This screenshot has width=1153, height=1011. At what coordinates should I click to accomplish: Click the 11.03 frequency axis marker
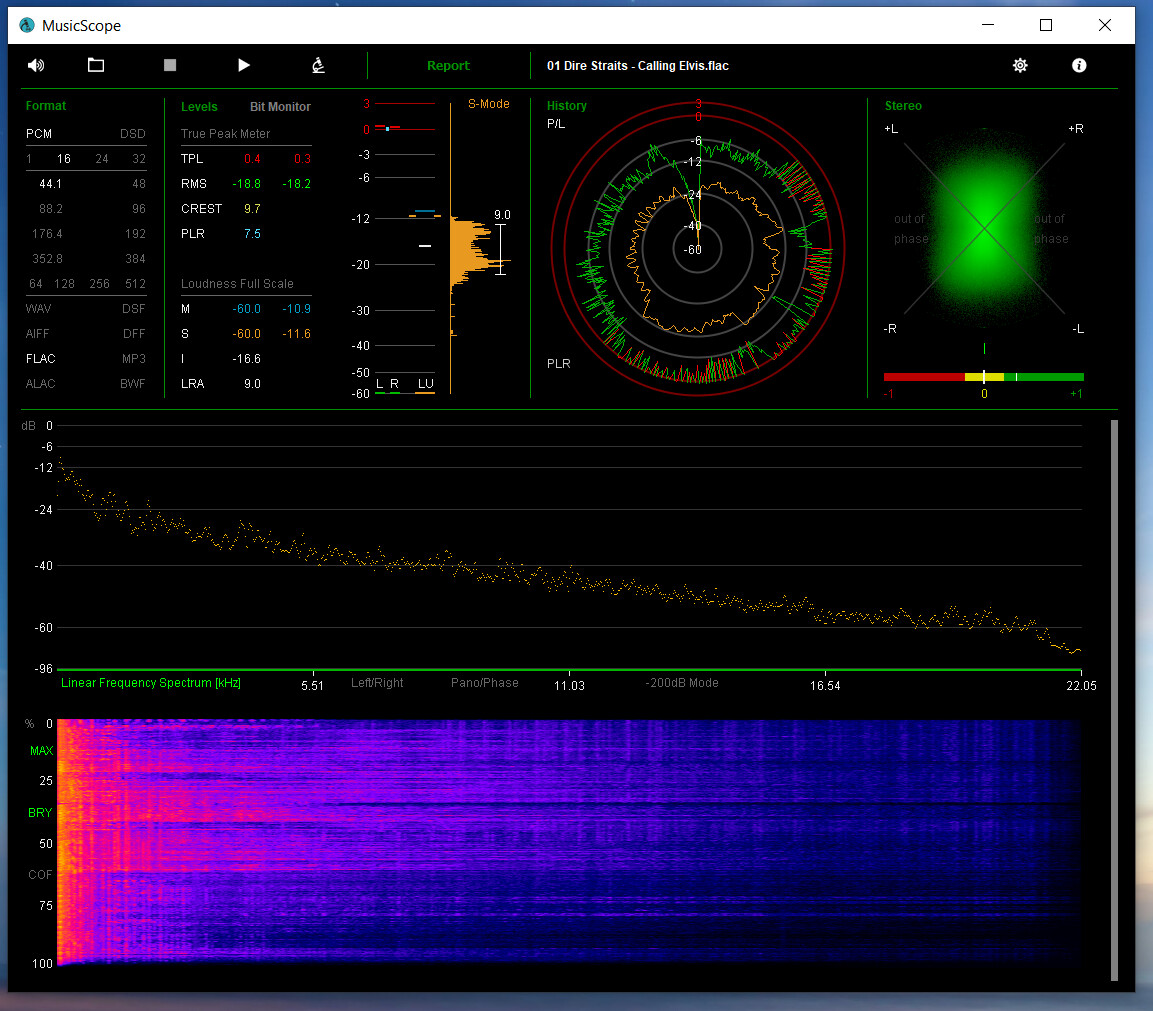click(569, 686)
